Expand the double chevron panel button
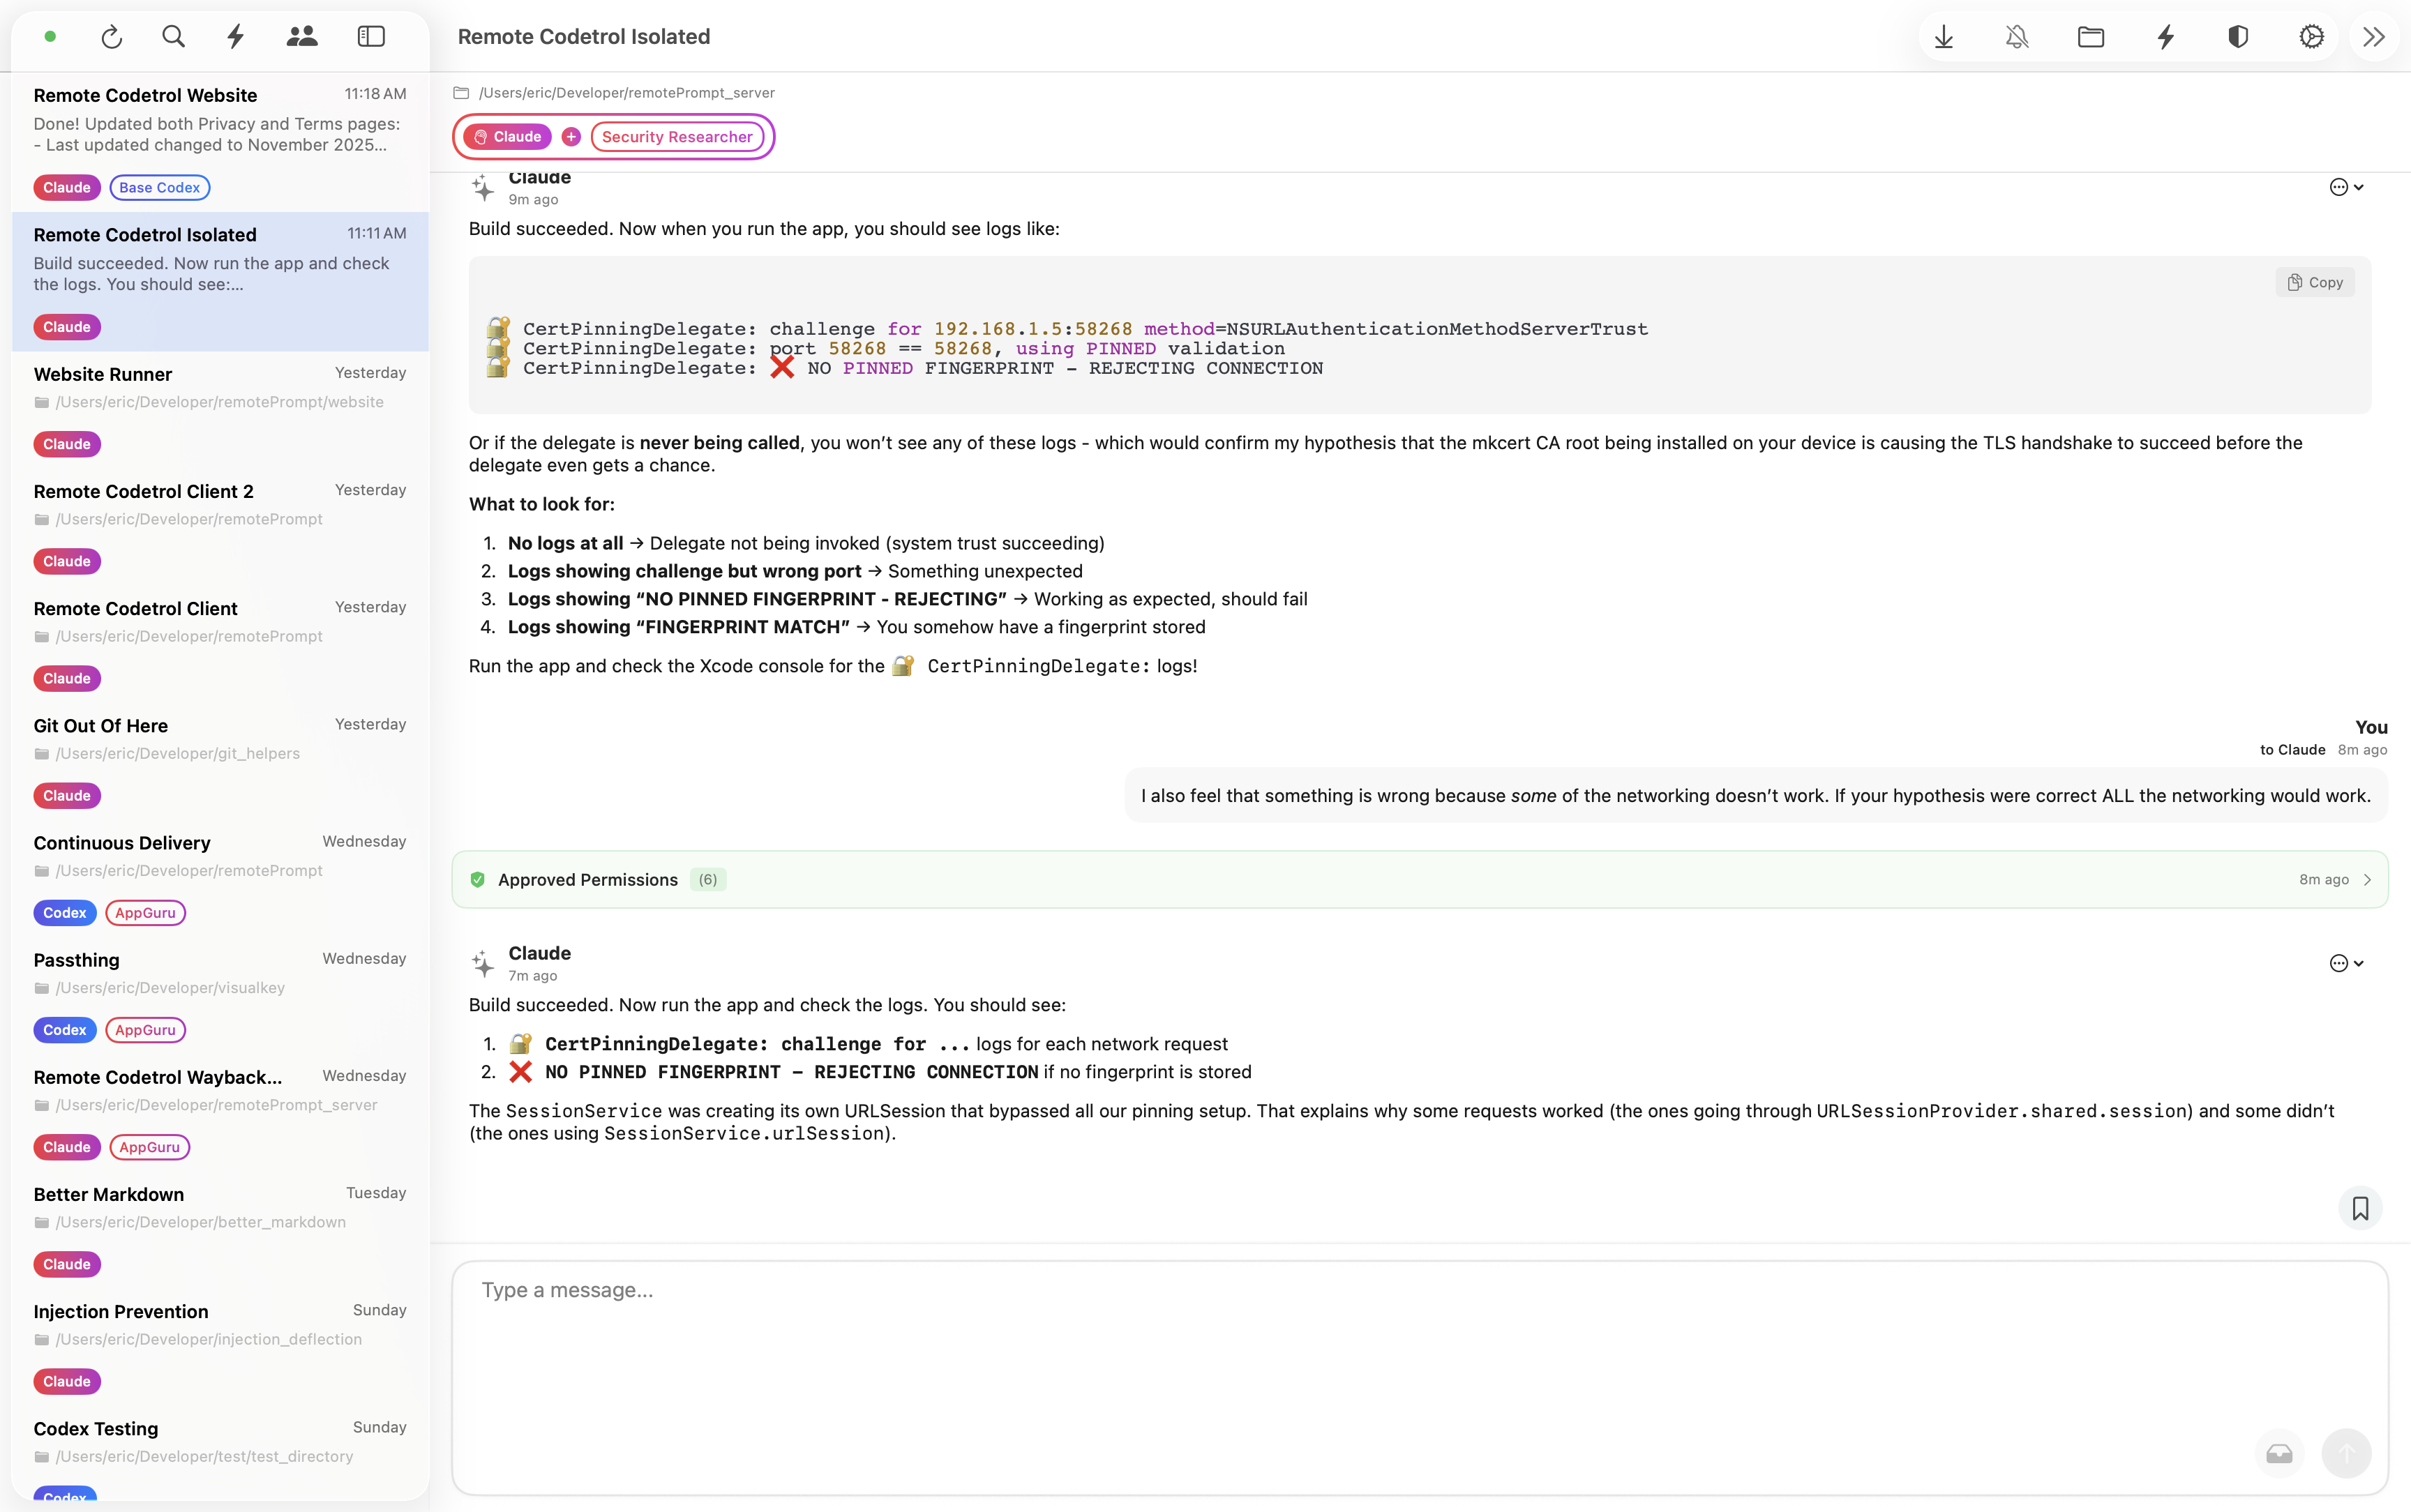 [2374, 37]
